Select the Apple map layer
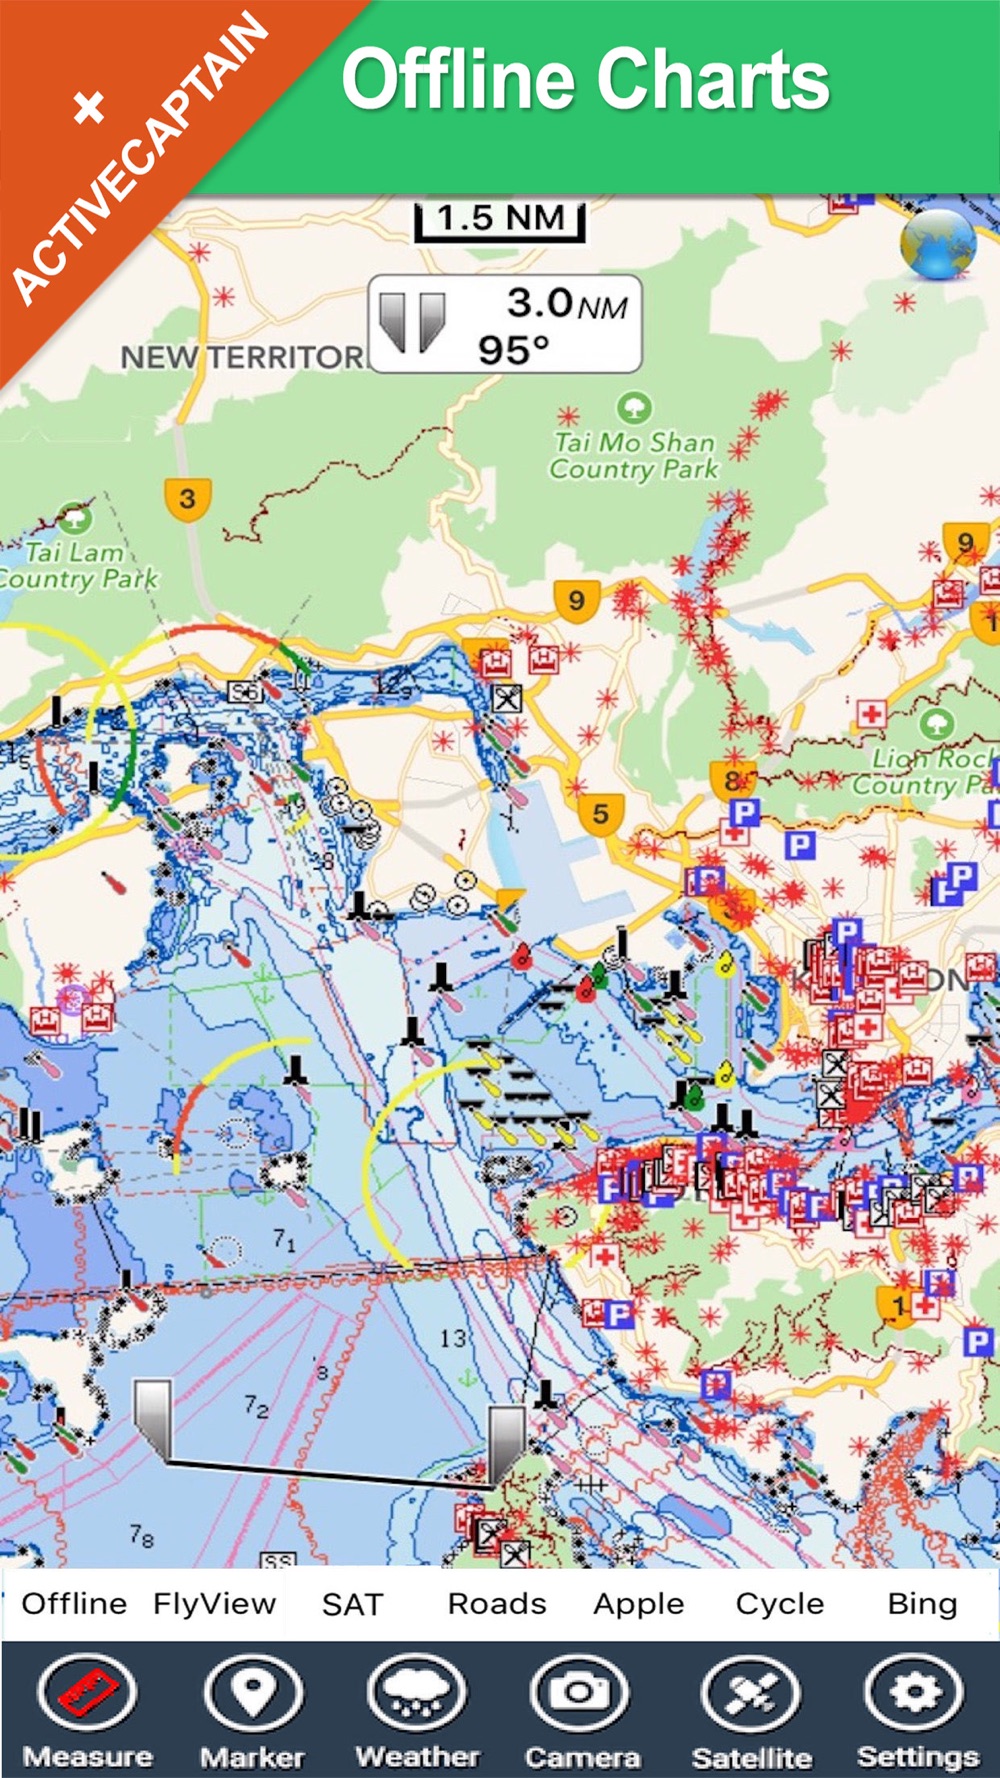 (638, 1604)
